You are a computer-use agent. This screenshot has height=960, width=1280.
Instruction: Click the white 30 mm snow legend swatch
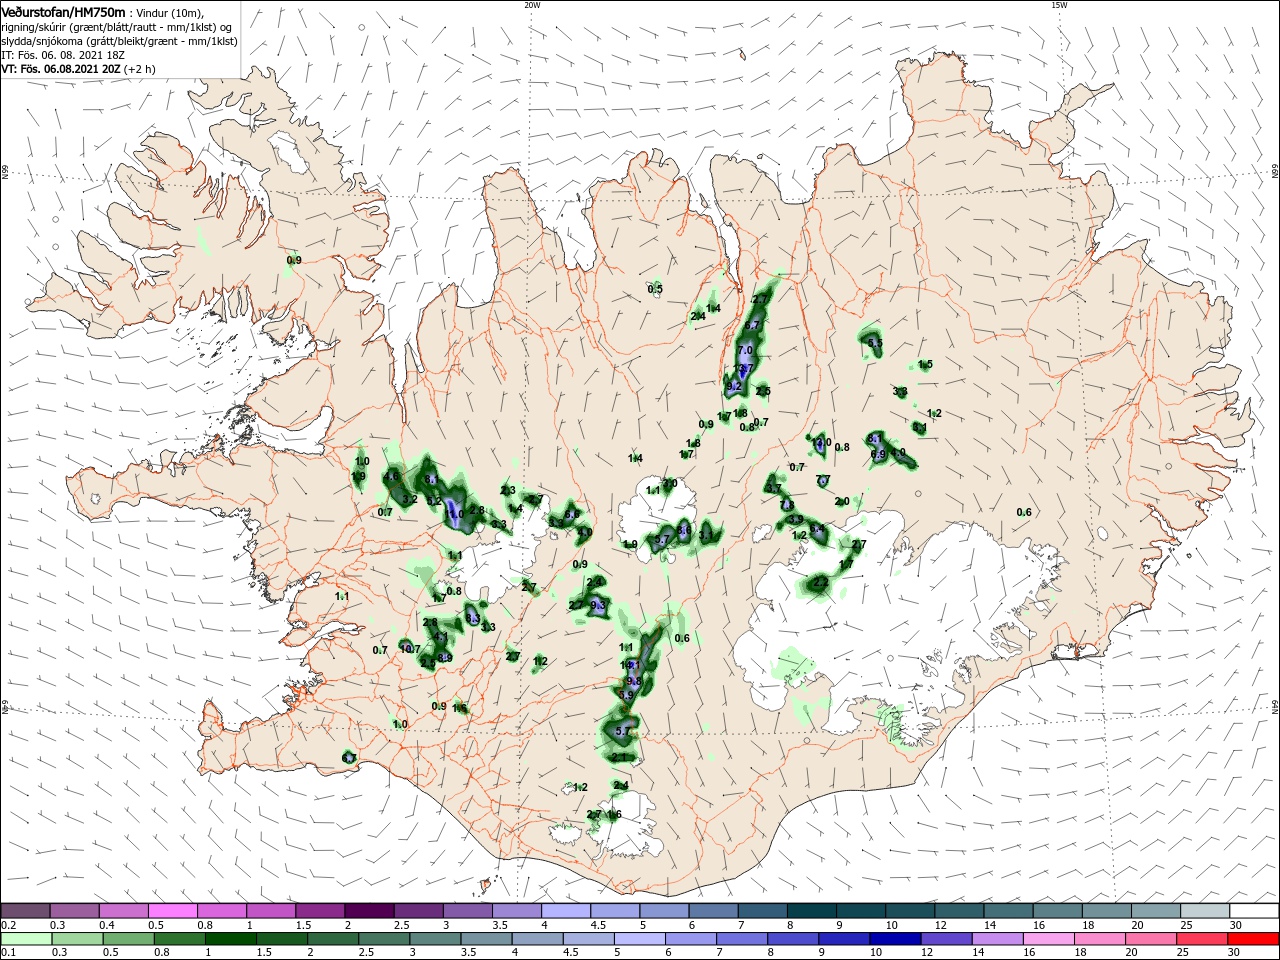(1255, 911)
